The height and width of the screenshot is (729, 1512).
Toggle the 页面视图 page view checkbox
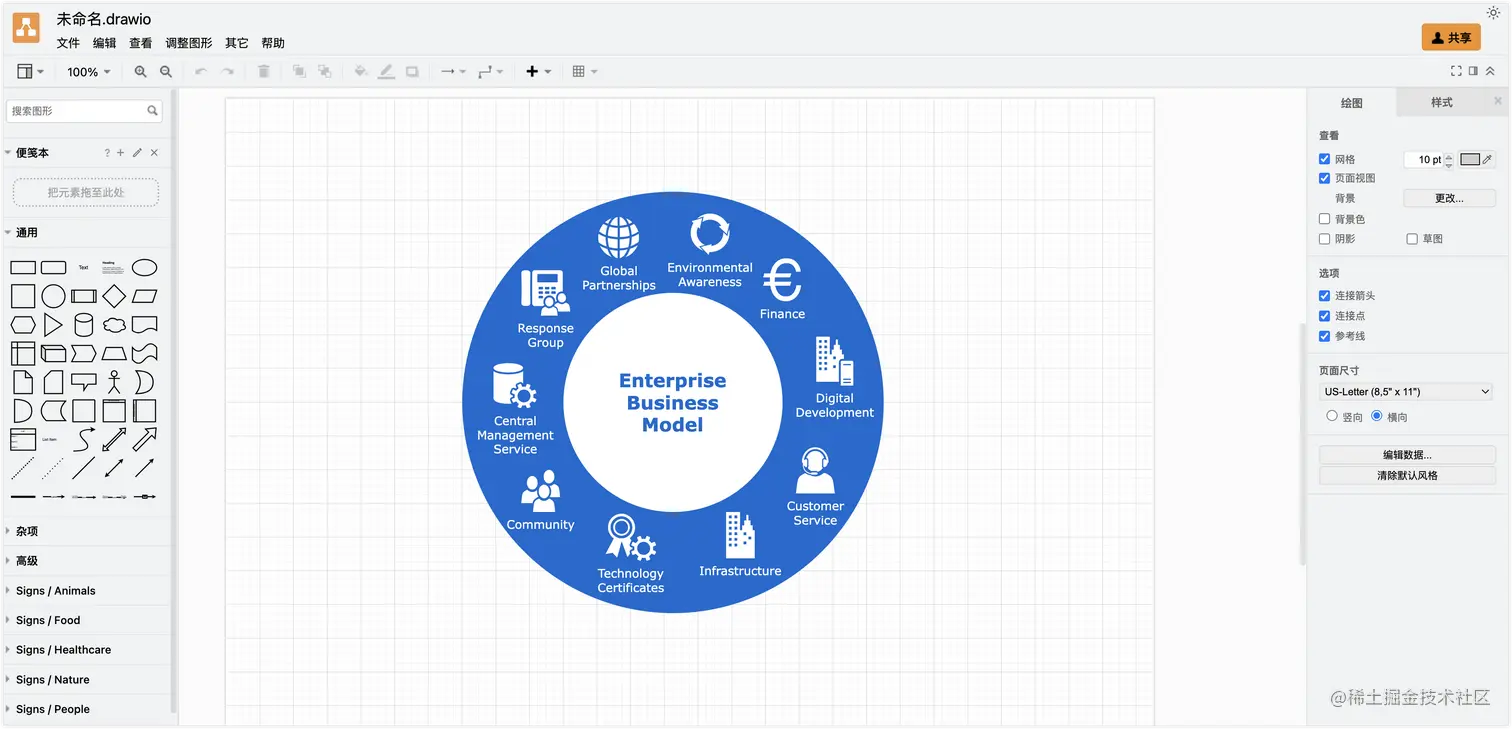(1324, 178)
